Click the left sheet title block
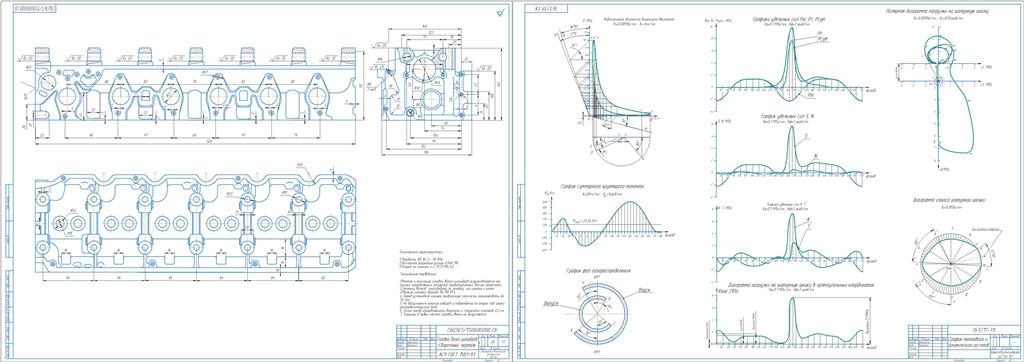Screen dimensions: 1024x362 (449, 341)
